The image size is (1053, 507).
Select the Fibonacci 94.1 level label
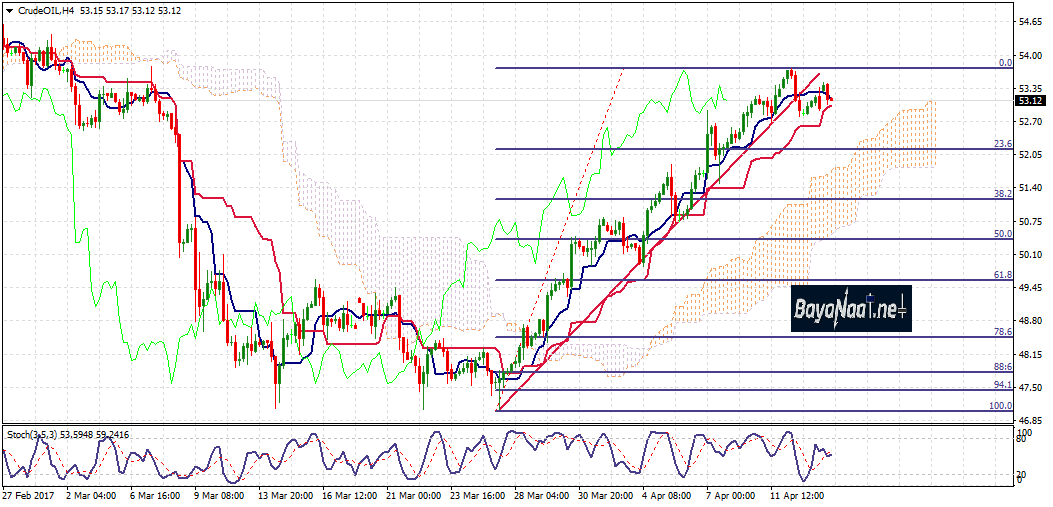1003,384
